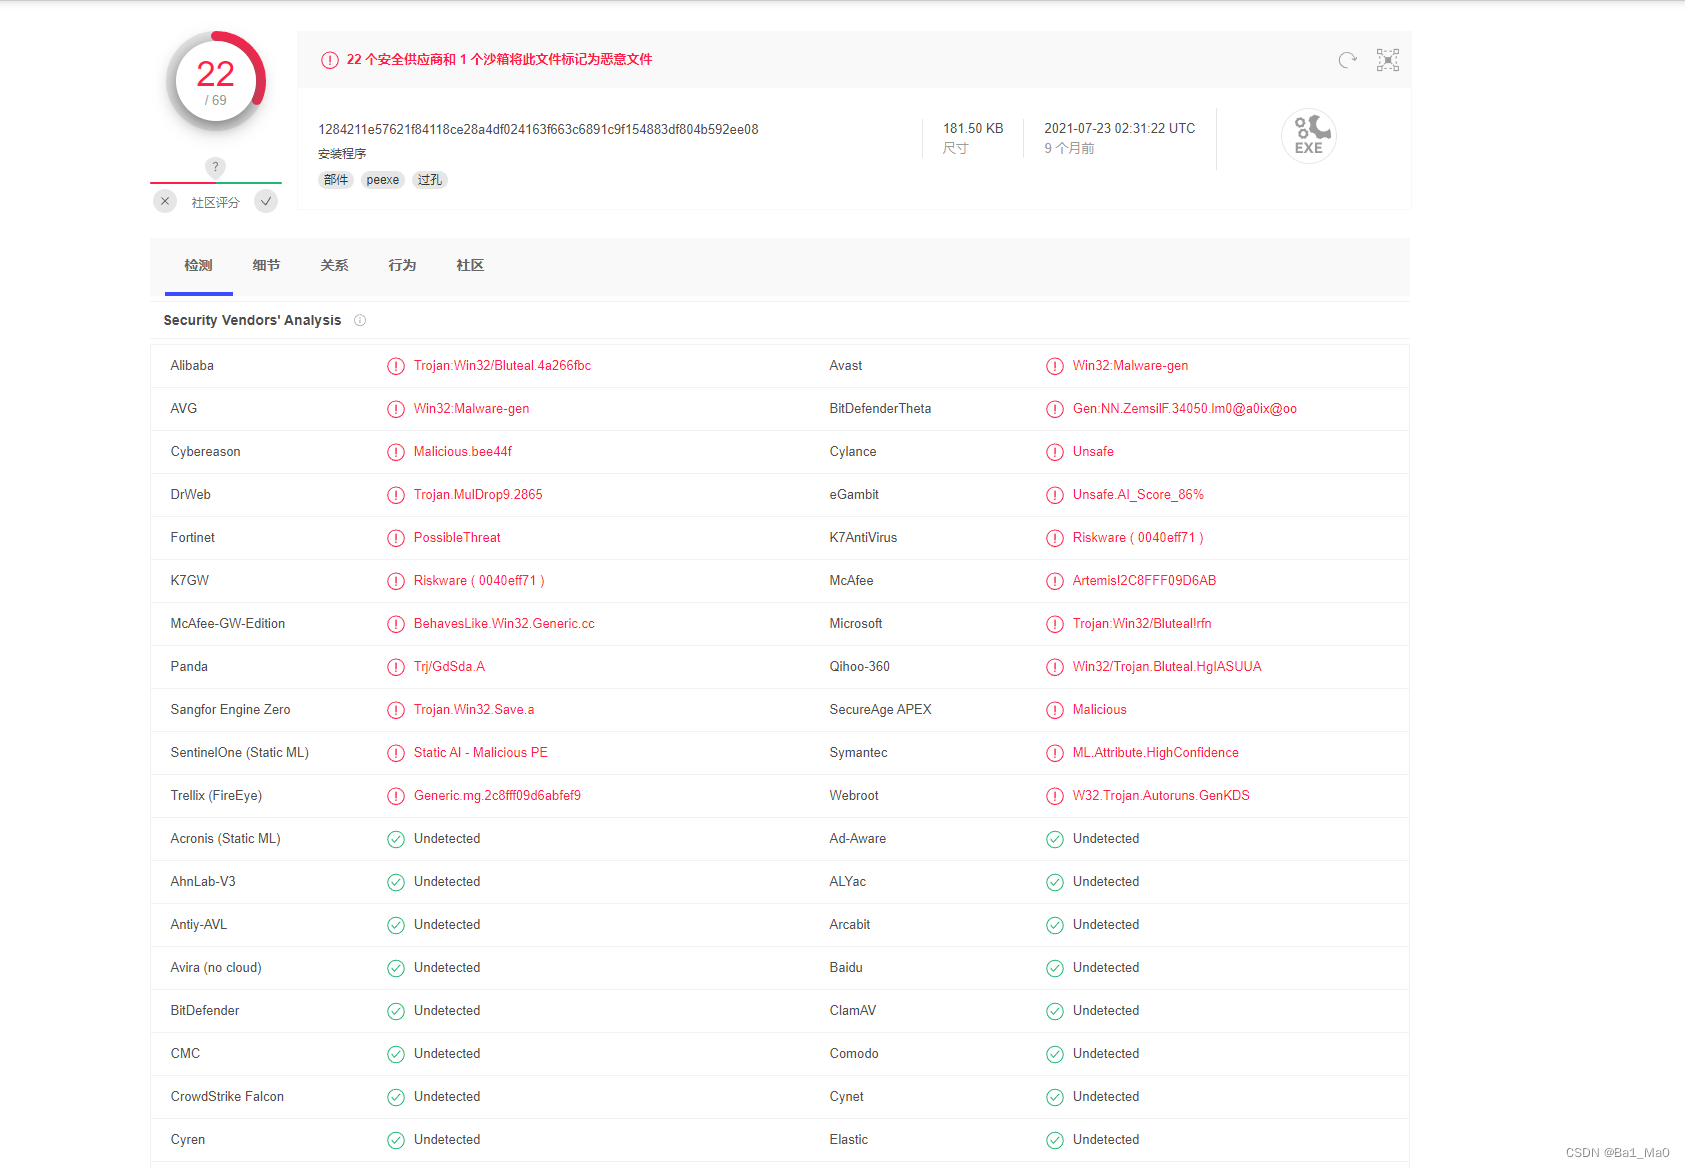Click McAfee detection warning icon
1685x1168 pixels.
pos(1055,581)
